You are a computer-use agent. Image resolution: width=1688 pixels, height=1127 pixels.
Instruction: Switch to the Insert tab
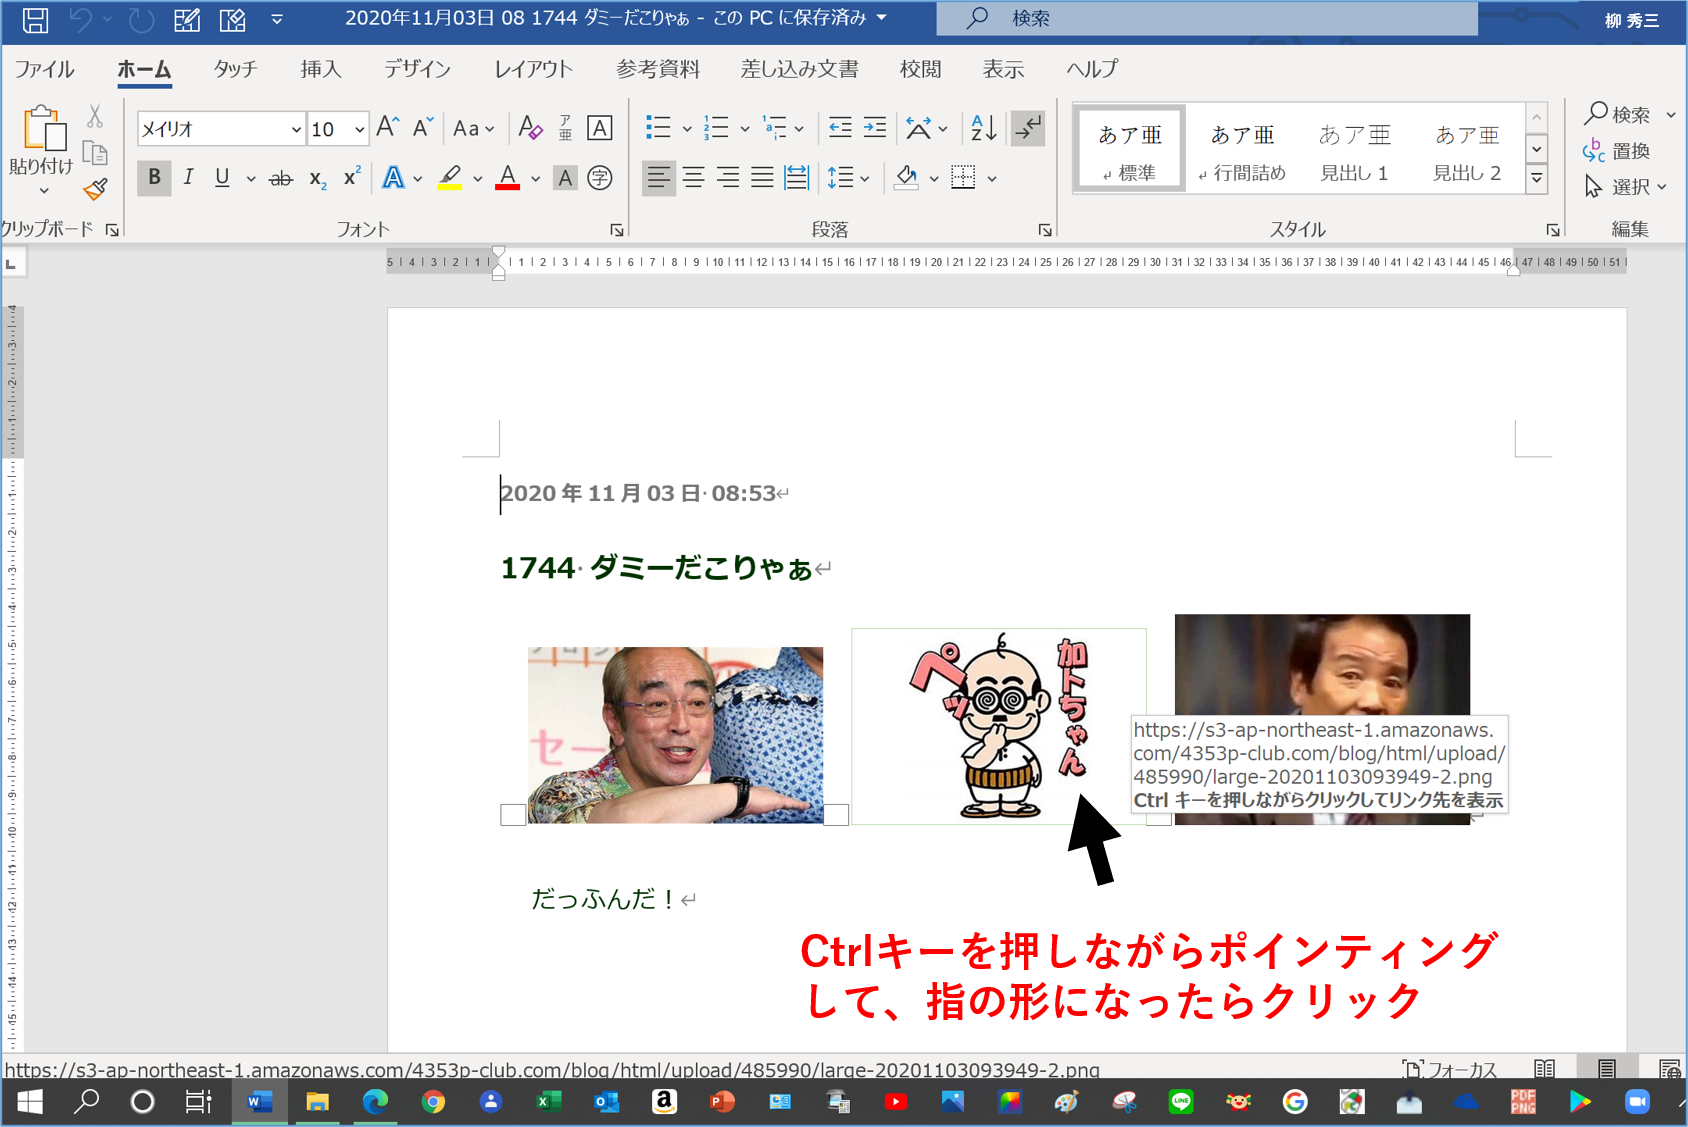click(x=321, y=69)
